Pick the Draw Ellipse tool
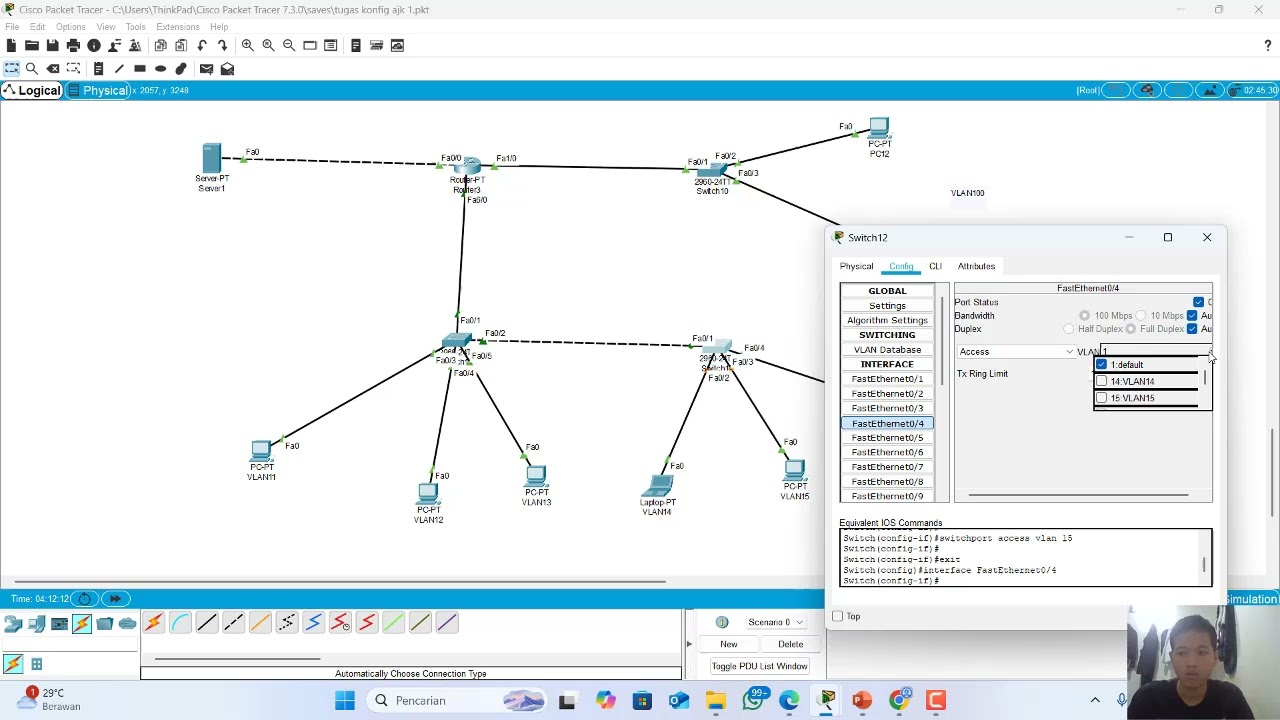Image resolution: width=1280 pixels, height=720 pixels. point(160,69)
